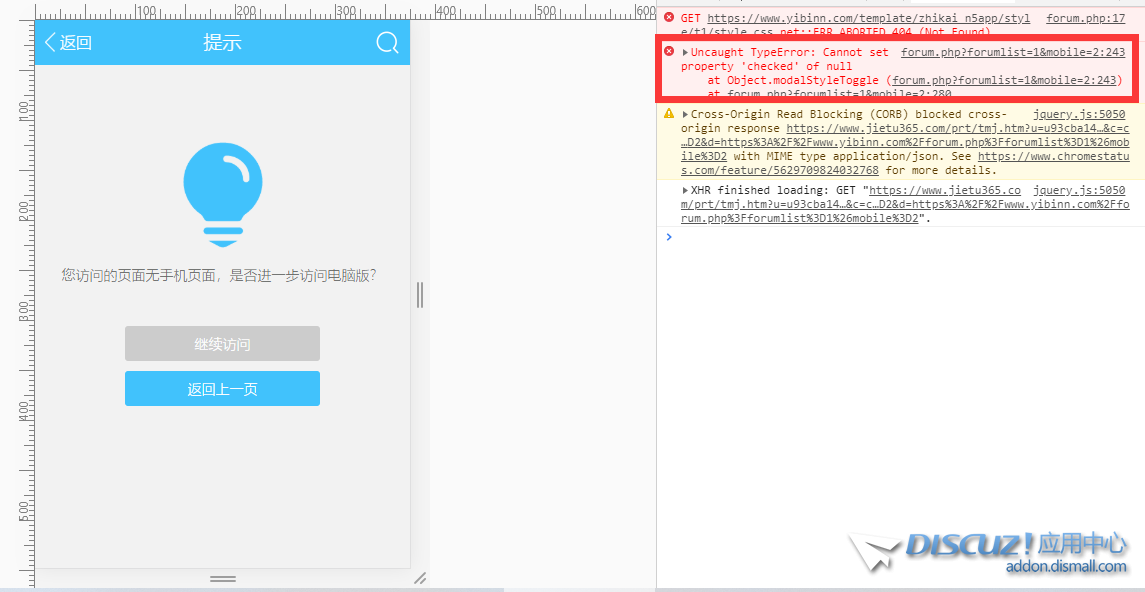Tap the back arrow 返回 in header

[68, 42]
